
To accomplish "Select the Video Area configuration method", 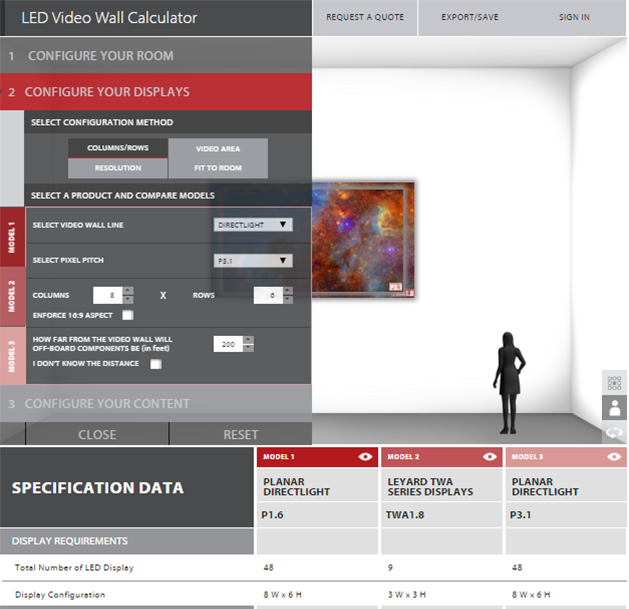I will [x=218, y=148].
